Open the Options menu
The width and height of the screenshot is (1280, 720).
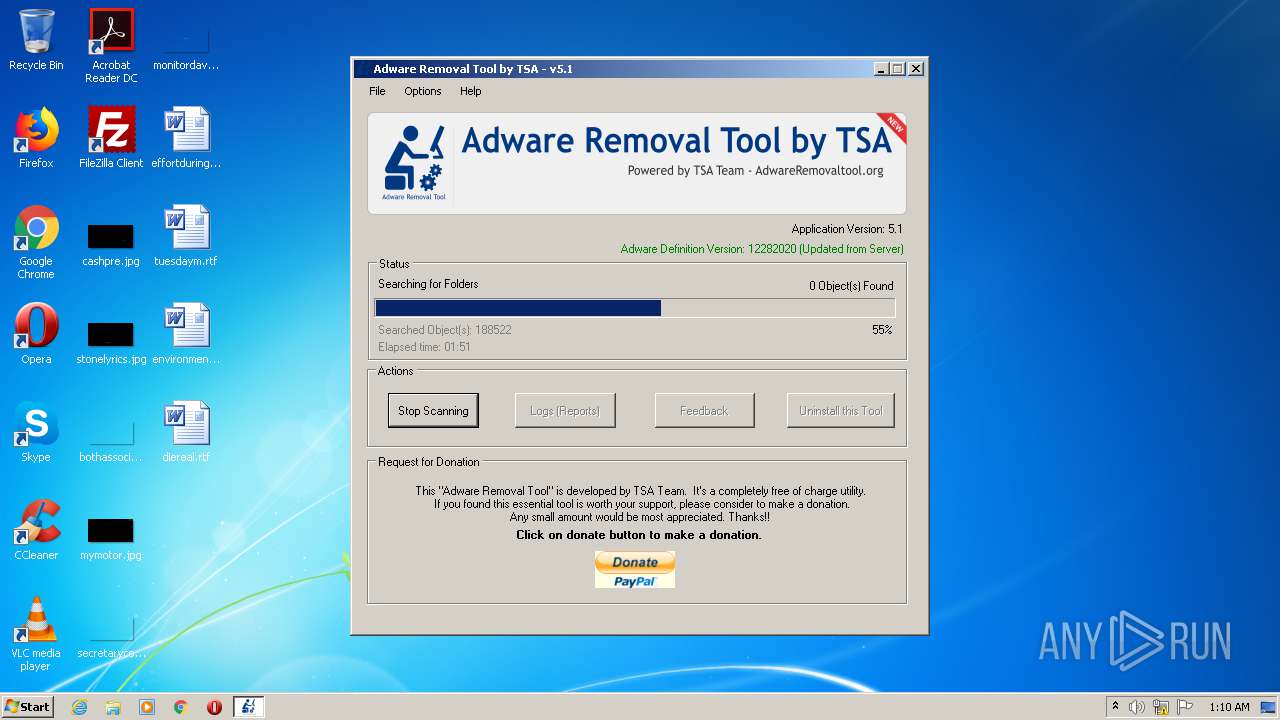(423, 91)
